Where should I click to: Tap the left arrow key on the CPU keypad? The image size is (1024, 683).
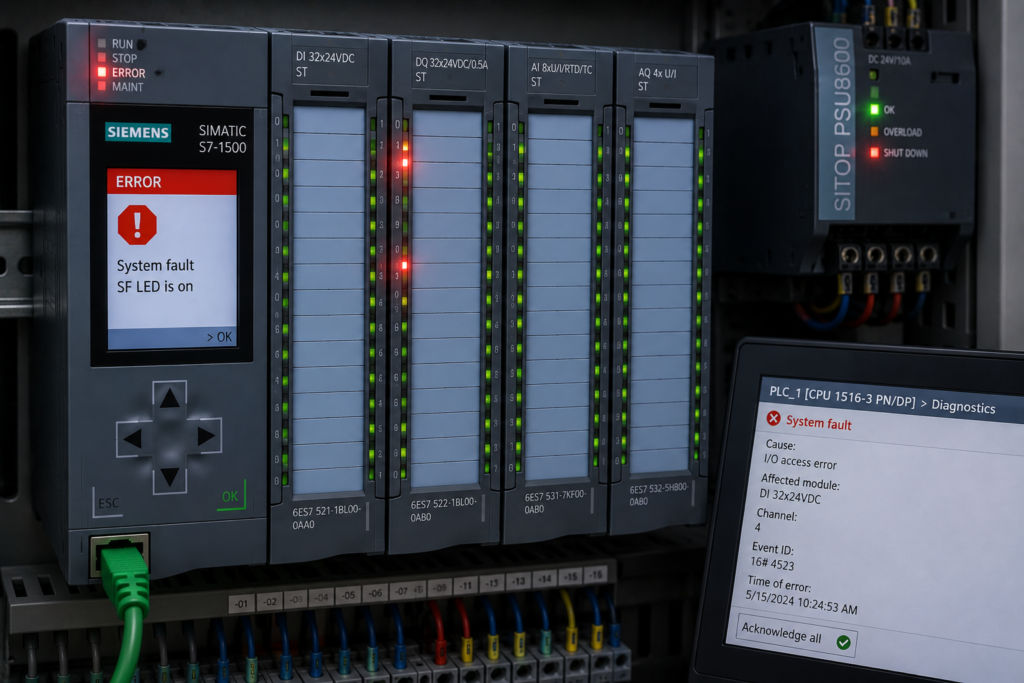134,438
